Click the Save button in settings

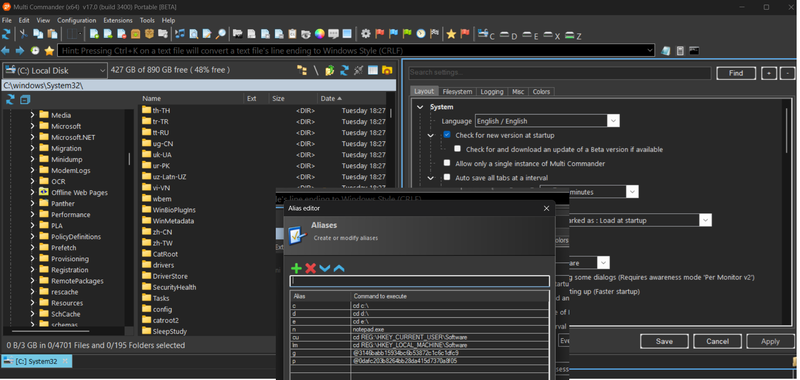(664, 341)
